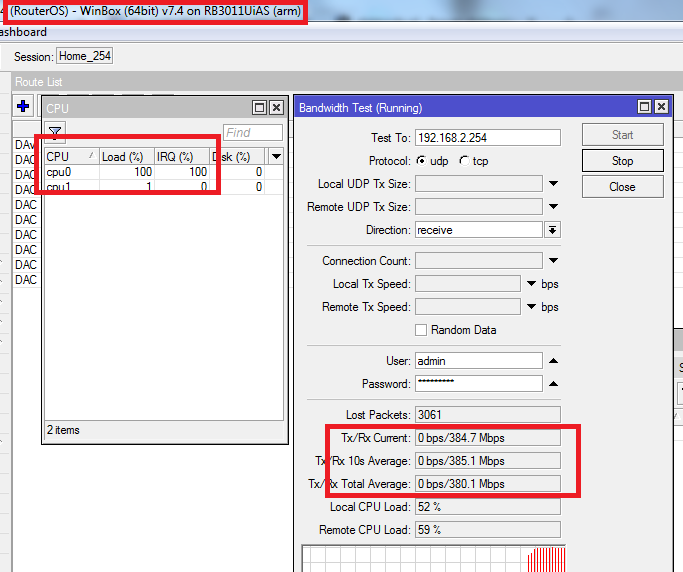Stop the running bandwidth test
Screen dimensions: 683x572
click(x=622, y=161)
